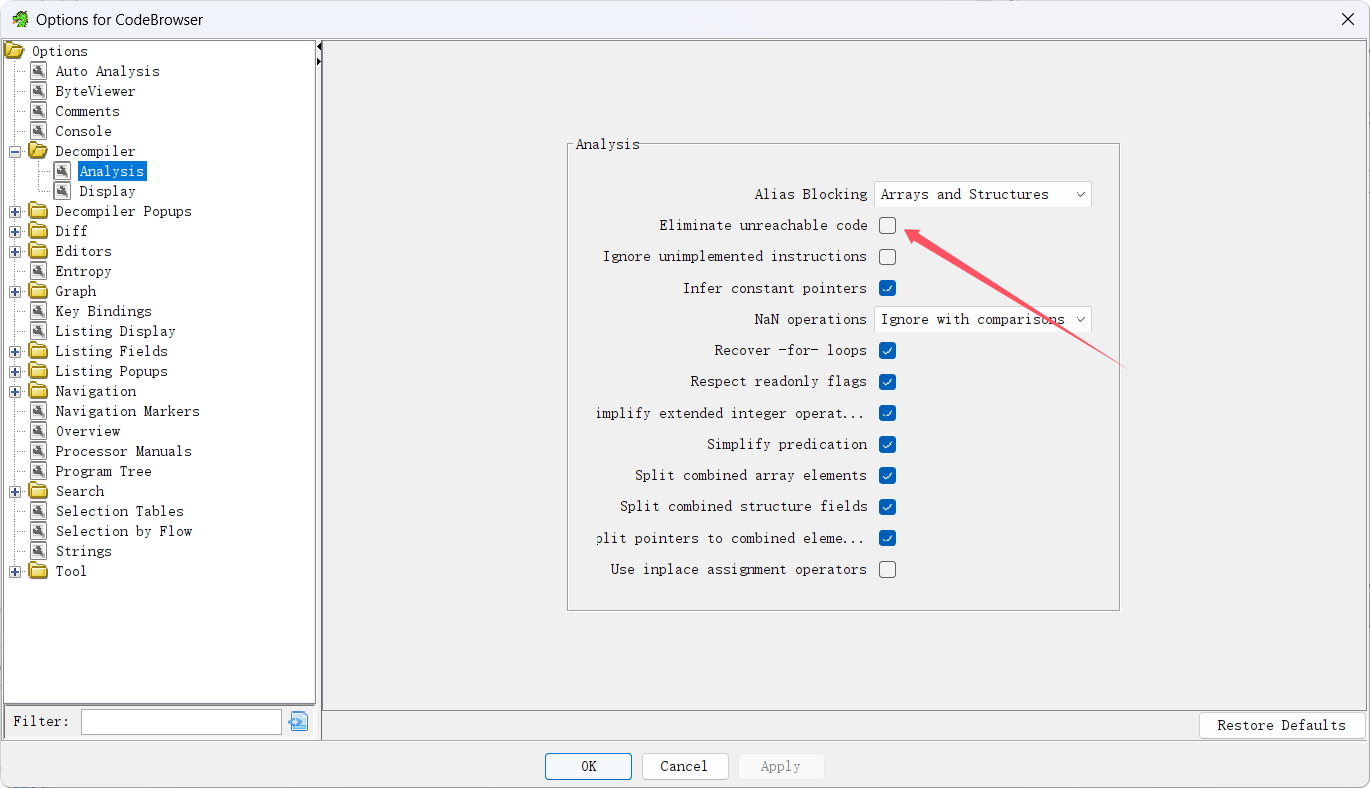The width and height of the screenshot is (1370, 788).
Task: Select the root Options node
Action: point(60,51)
